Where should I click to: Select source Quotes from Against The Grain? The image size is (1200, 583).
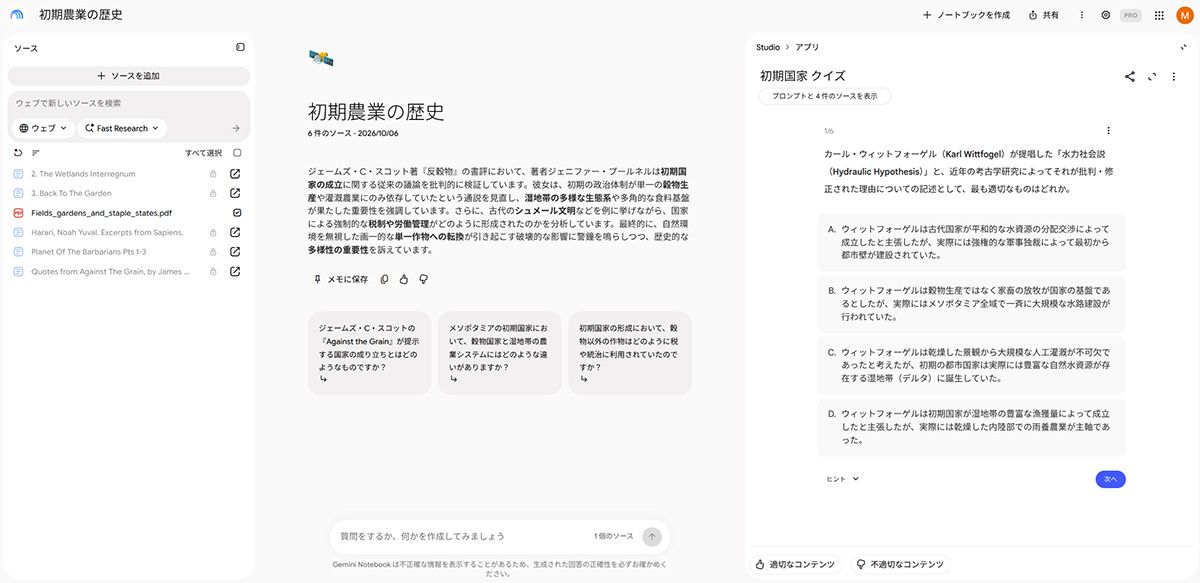coord(109,271)
